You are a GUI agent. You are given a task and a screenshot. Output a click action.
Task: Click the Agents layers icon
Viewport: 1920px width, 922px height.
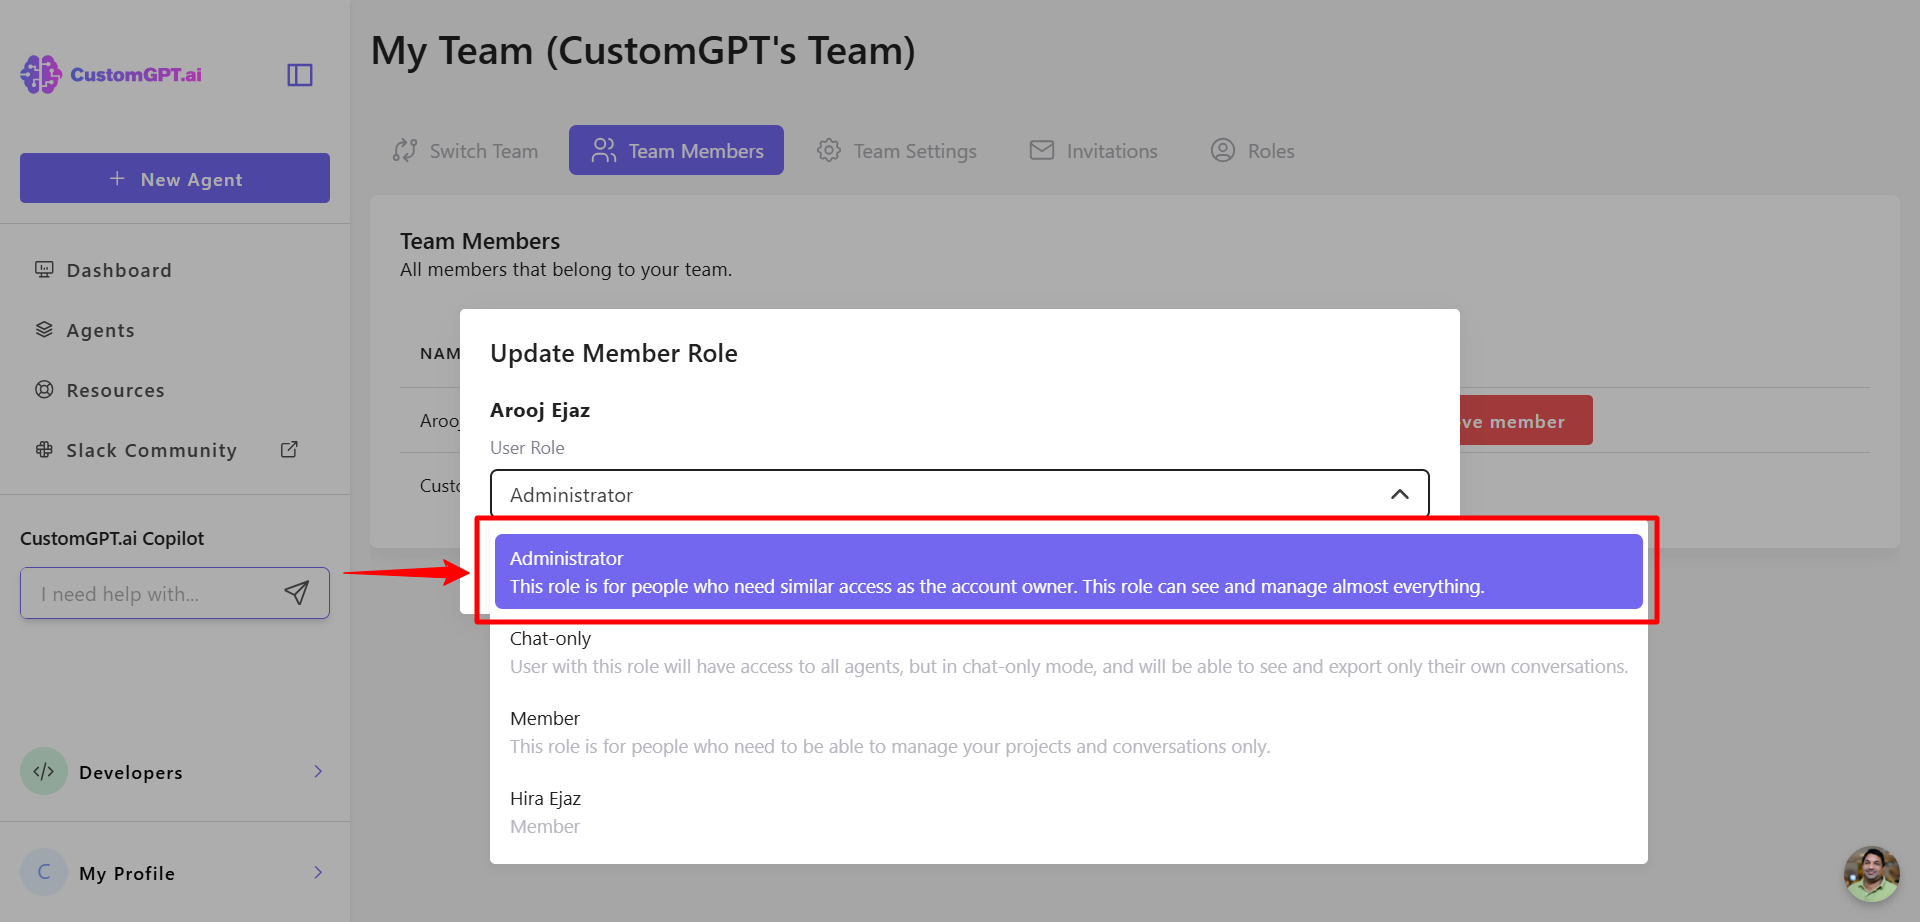point(44,329)
